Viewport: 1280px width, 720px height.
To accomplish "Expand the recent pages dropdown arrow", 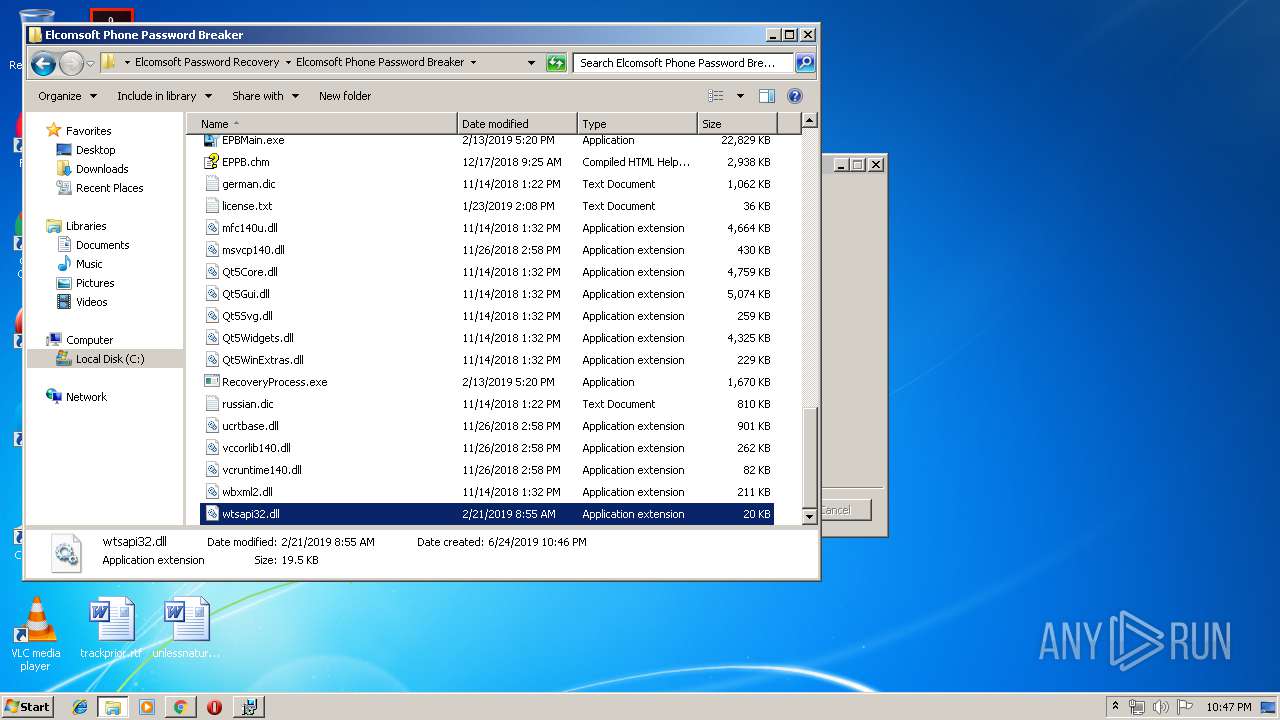I will (90, 64).
